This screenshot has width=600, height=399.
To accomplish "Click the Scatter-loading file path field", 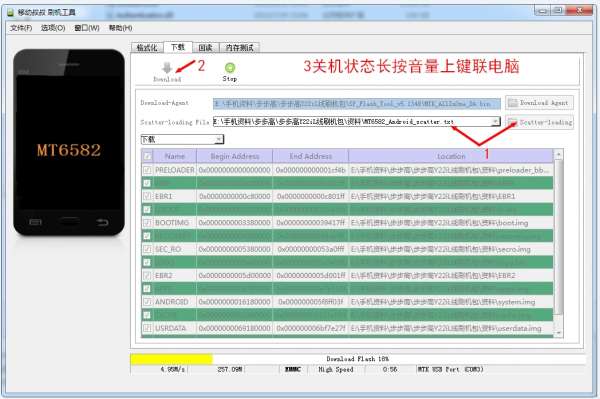I will pos(356,122).
